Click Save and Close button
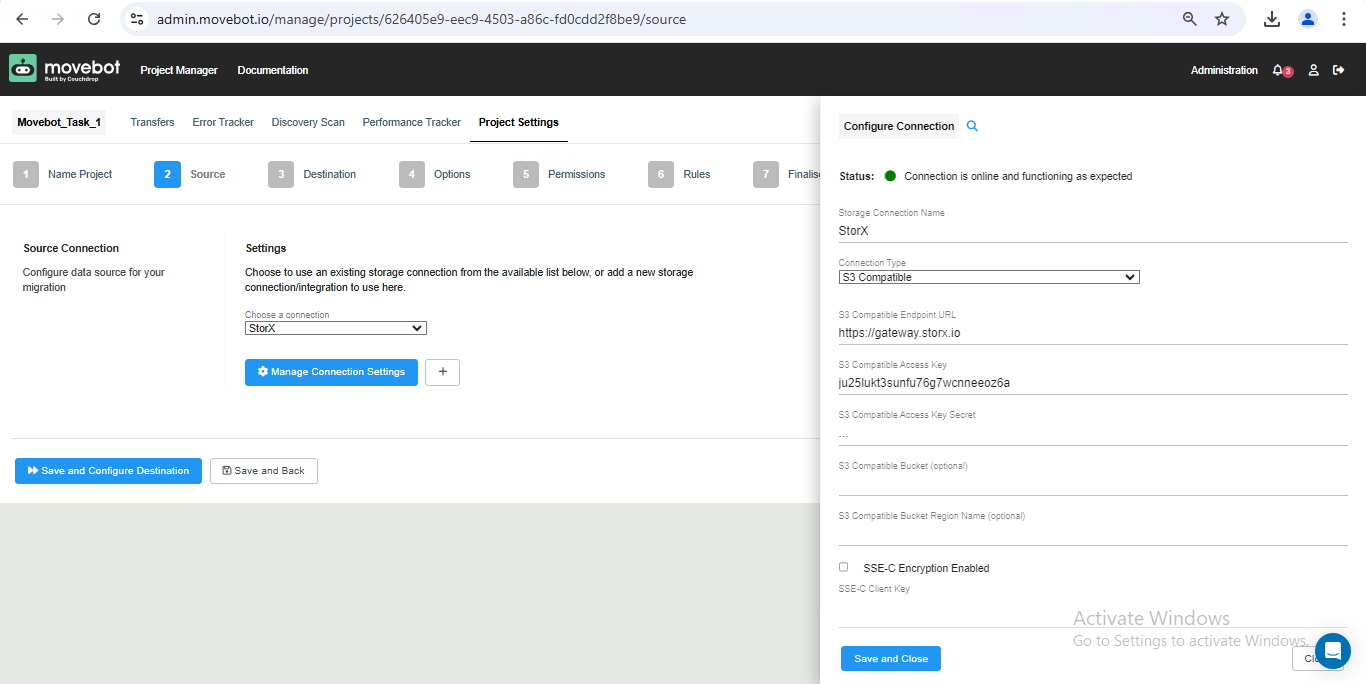 [891, 659]
